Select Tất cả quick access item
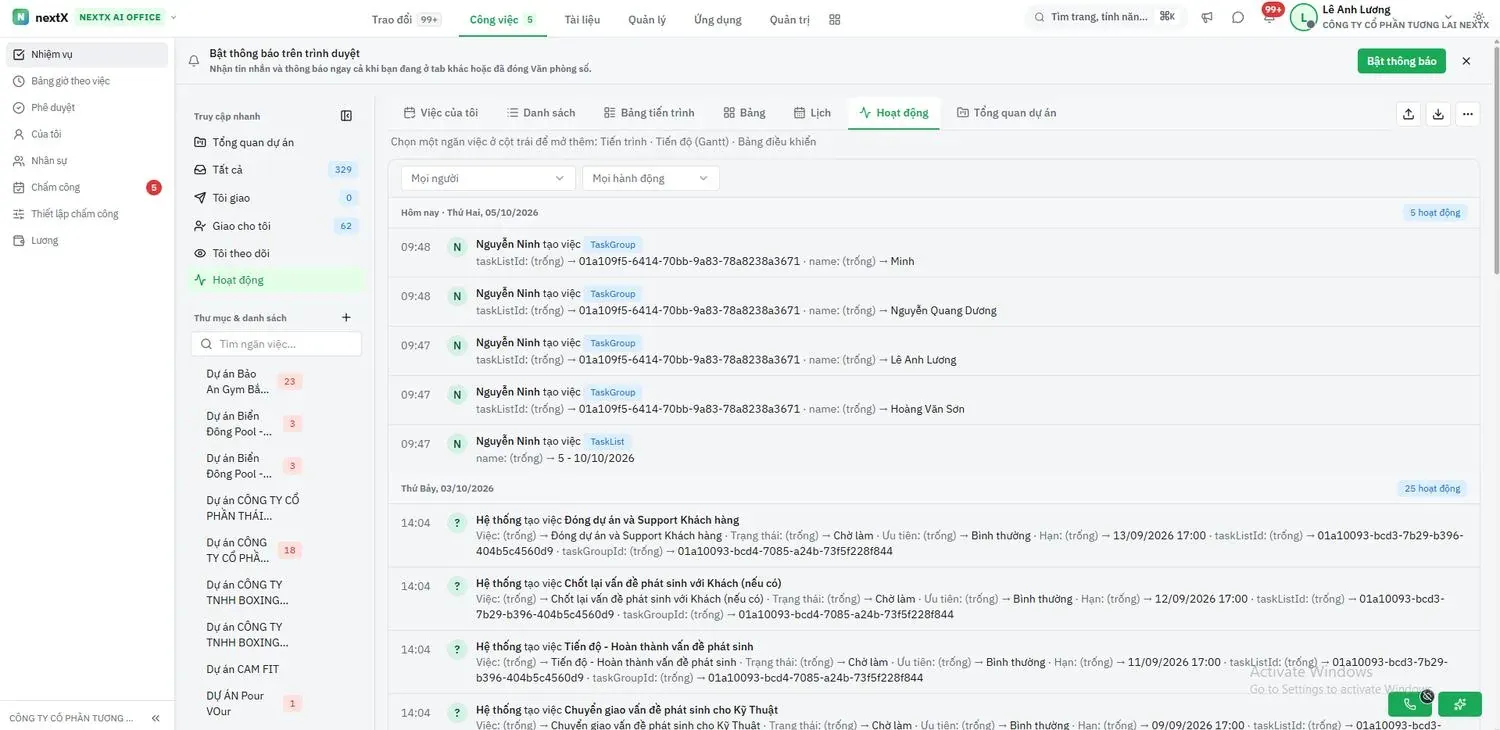This screenshot has width=1500, height=730. 275,170
